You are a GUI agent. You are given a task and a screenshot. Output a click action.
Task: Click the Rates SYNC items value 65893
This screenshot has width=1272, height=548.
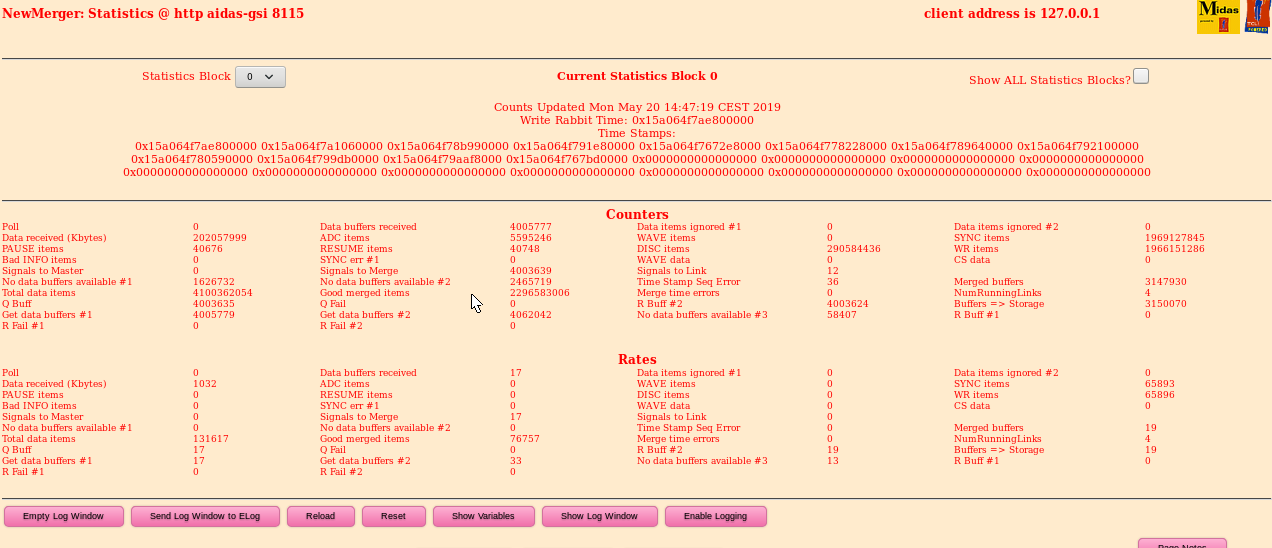pos(1160,384)
